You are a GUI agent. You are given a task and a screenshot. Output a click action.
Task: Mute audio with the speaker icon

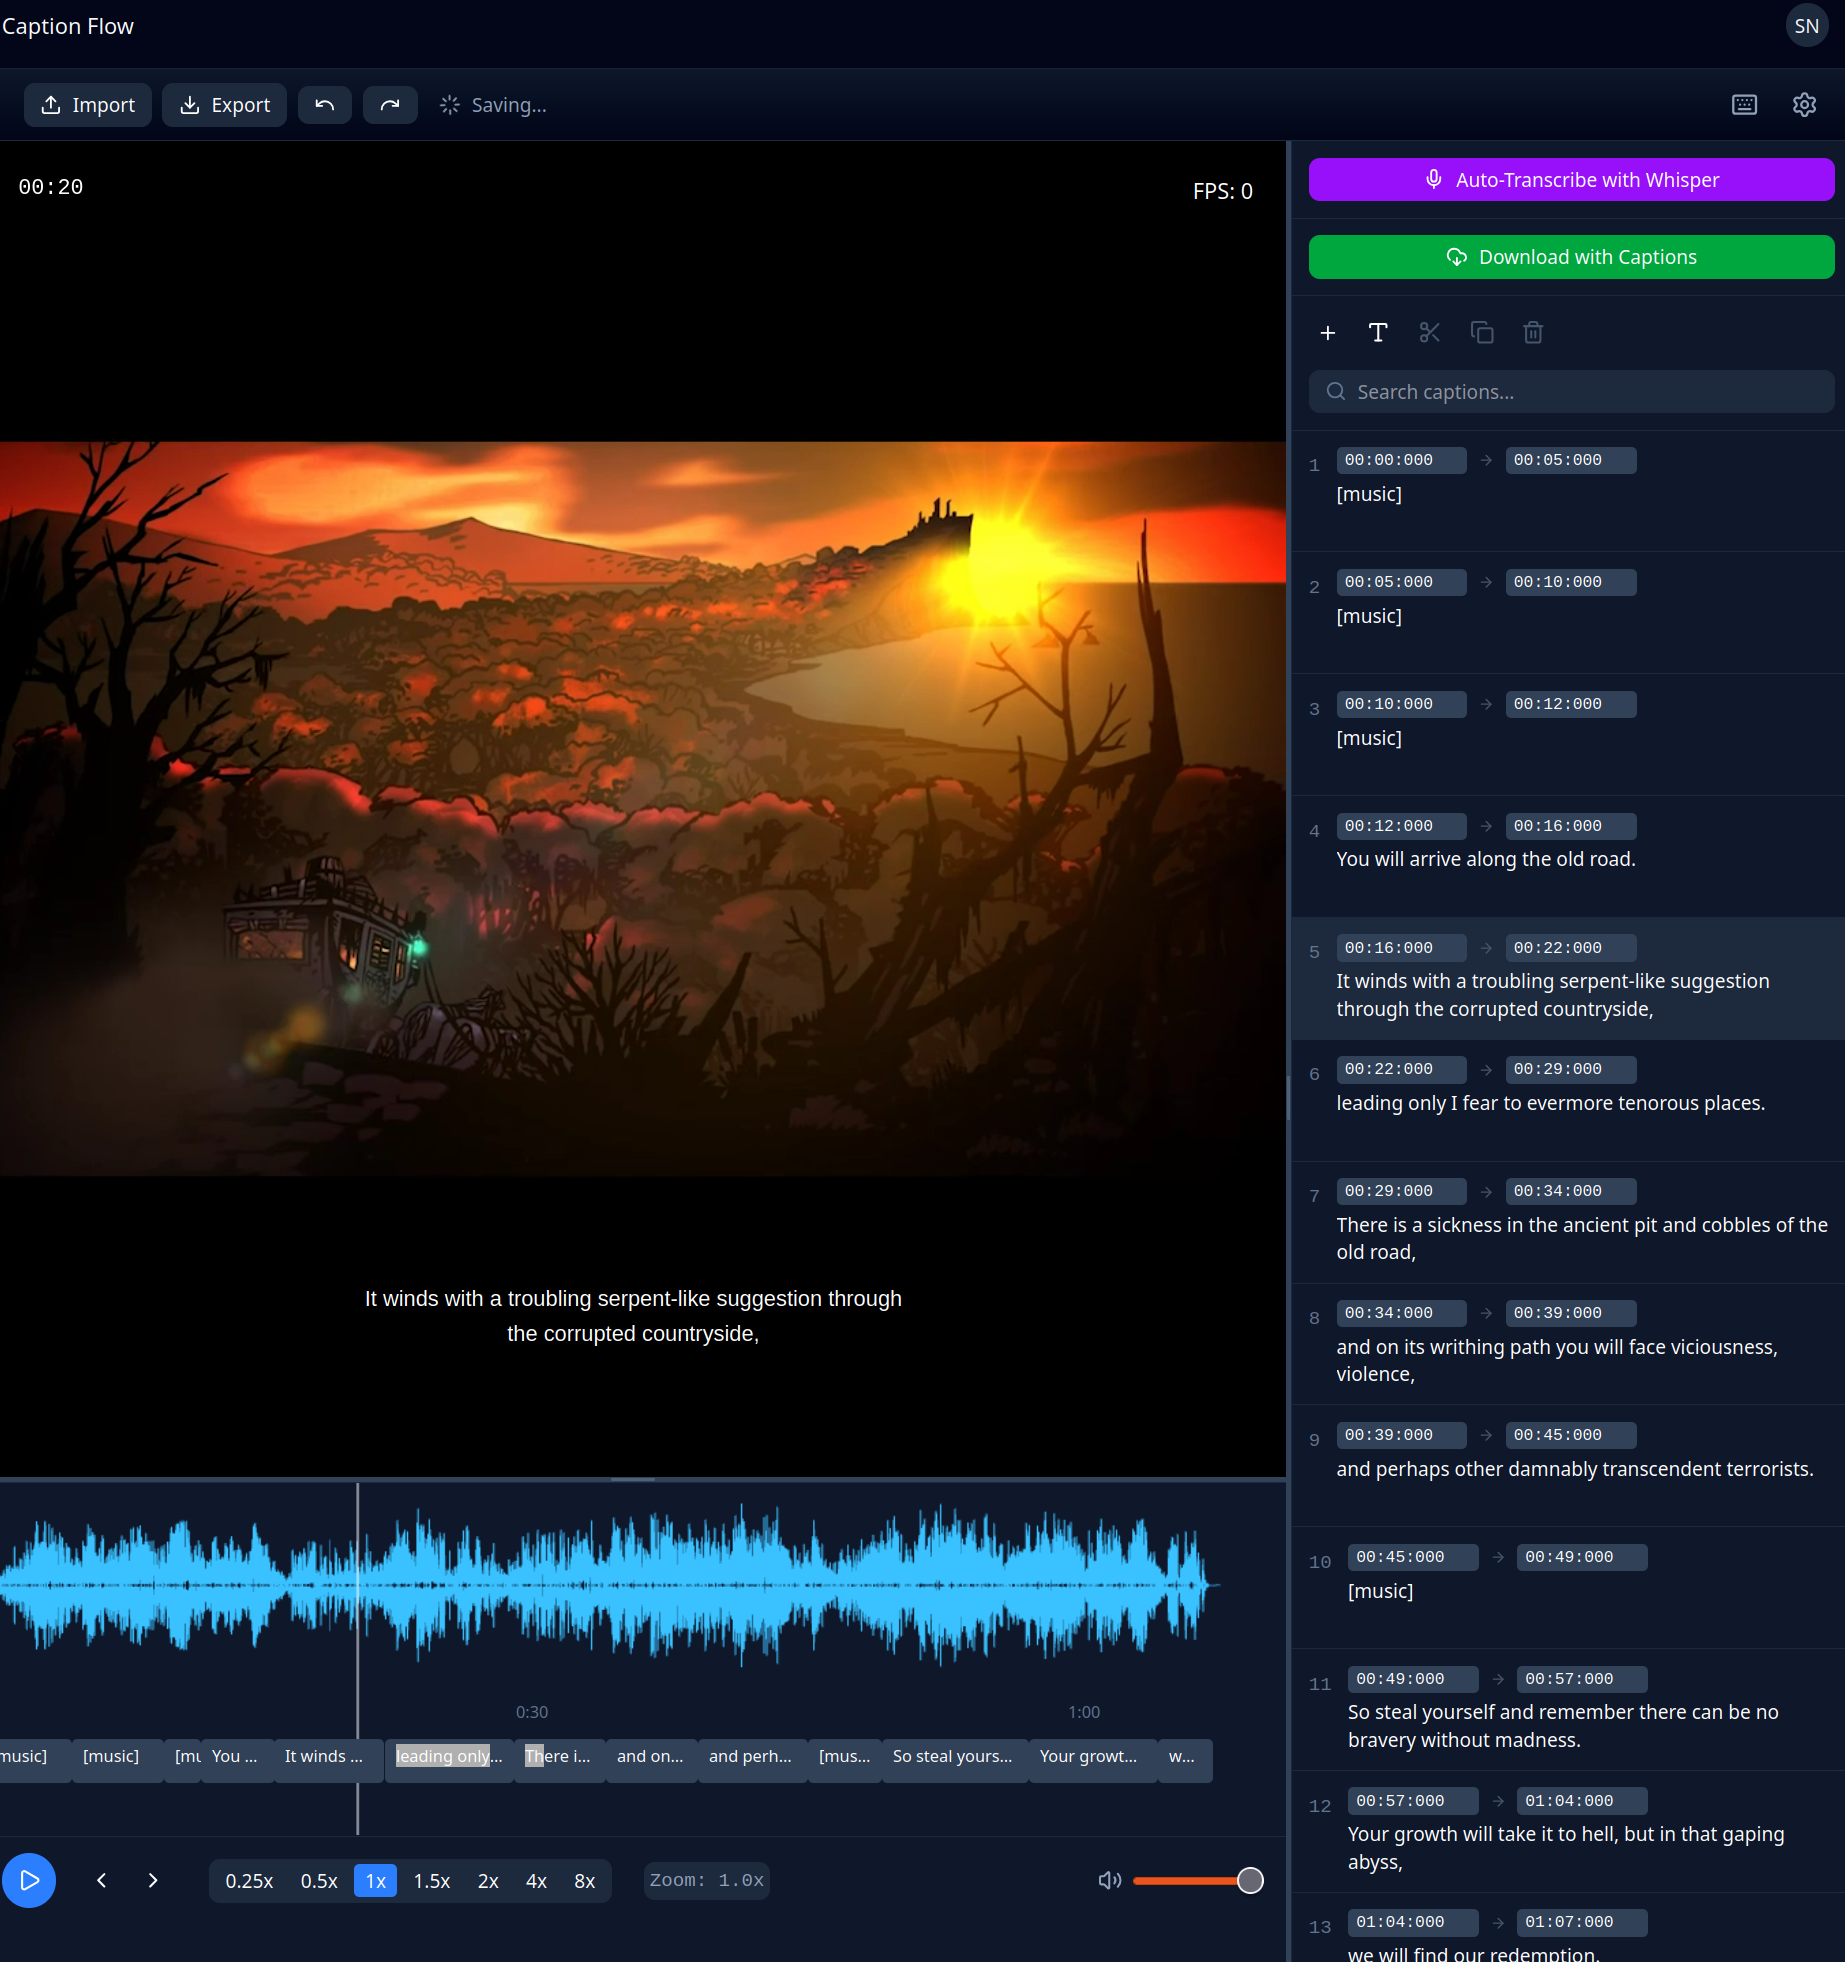1109,1881
